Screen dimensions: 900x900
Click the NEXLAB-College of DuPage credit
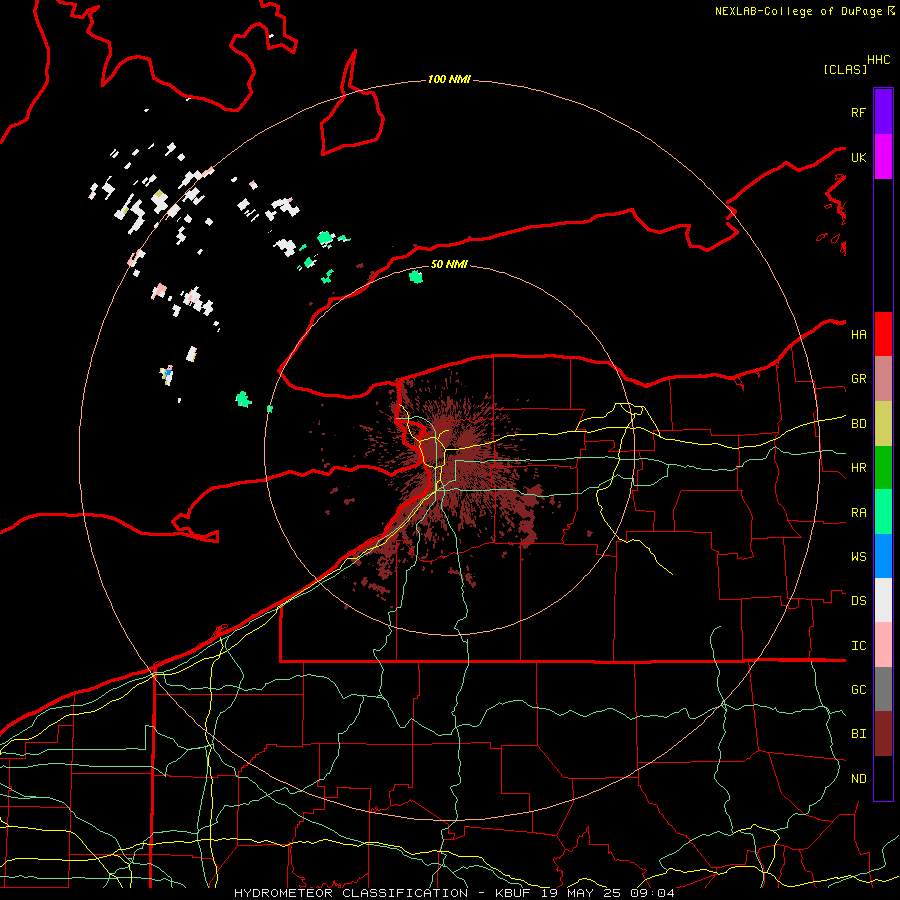804,11
